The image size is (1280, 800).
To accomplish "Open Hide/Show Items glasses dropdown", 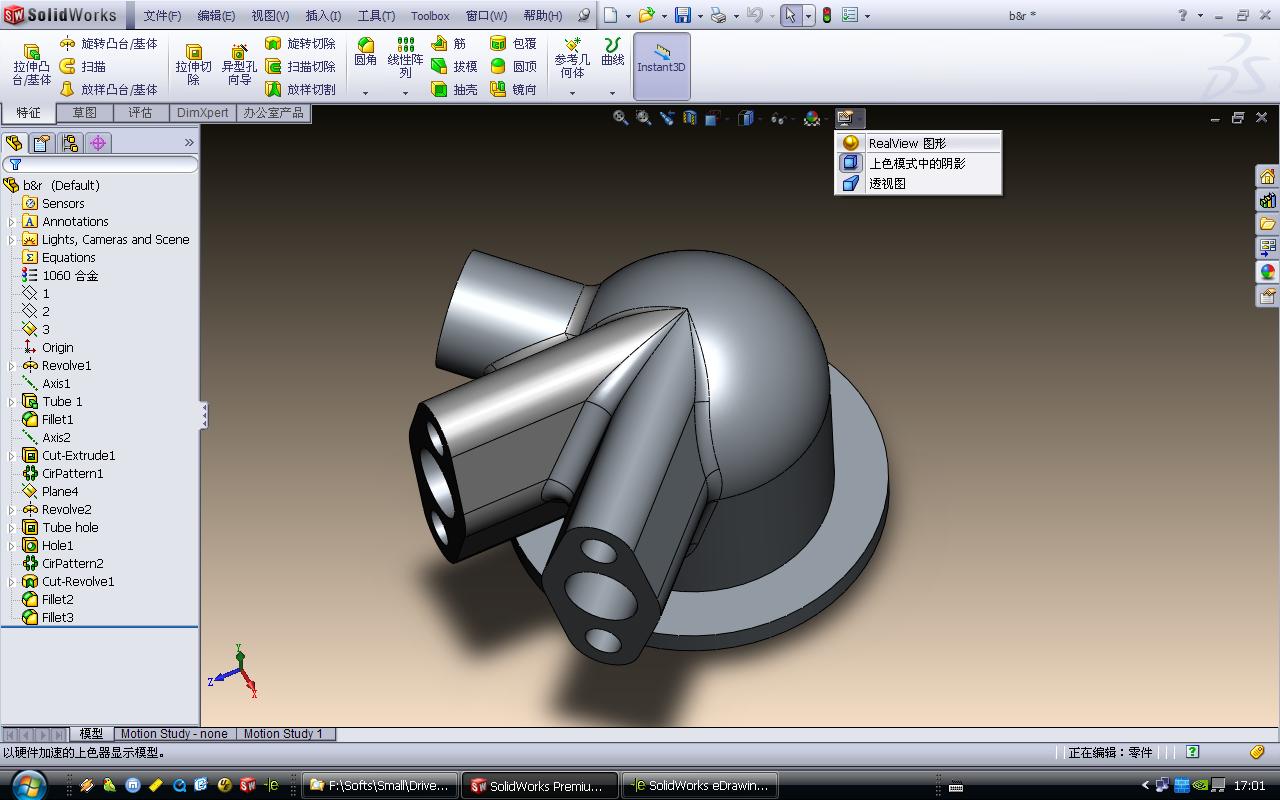I will [x=780, y=118].
